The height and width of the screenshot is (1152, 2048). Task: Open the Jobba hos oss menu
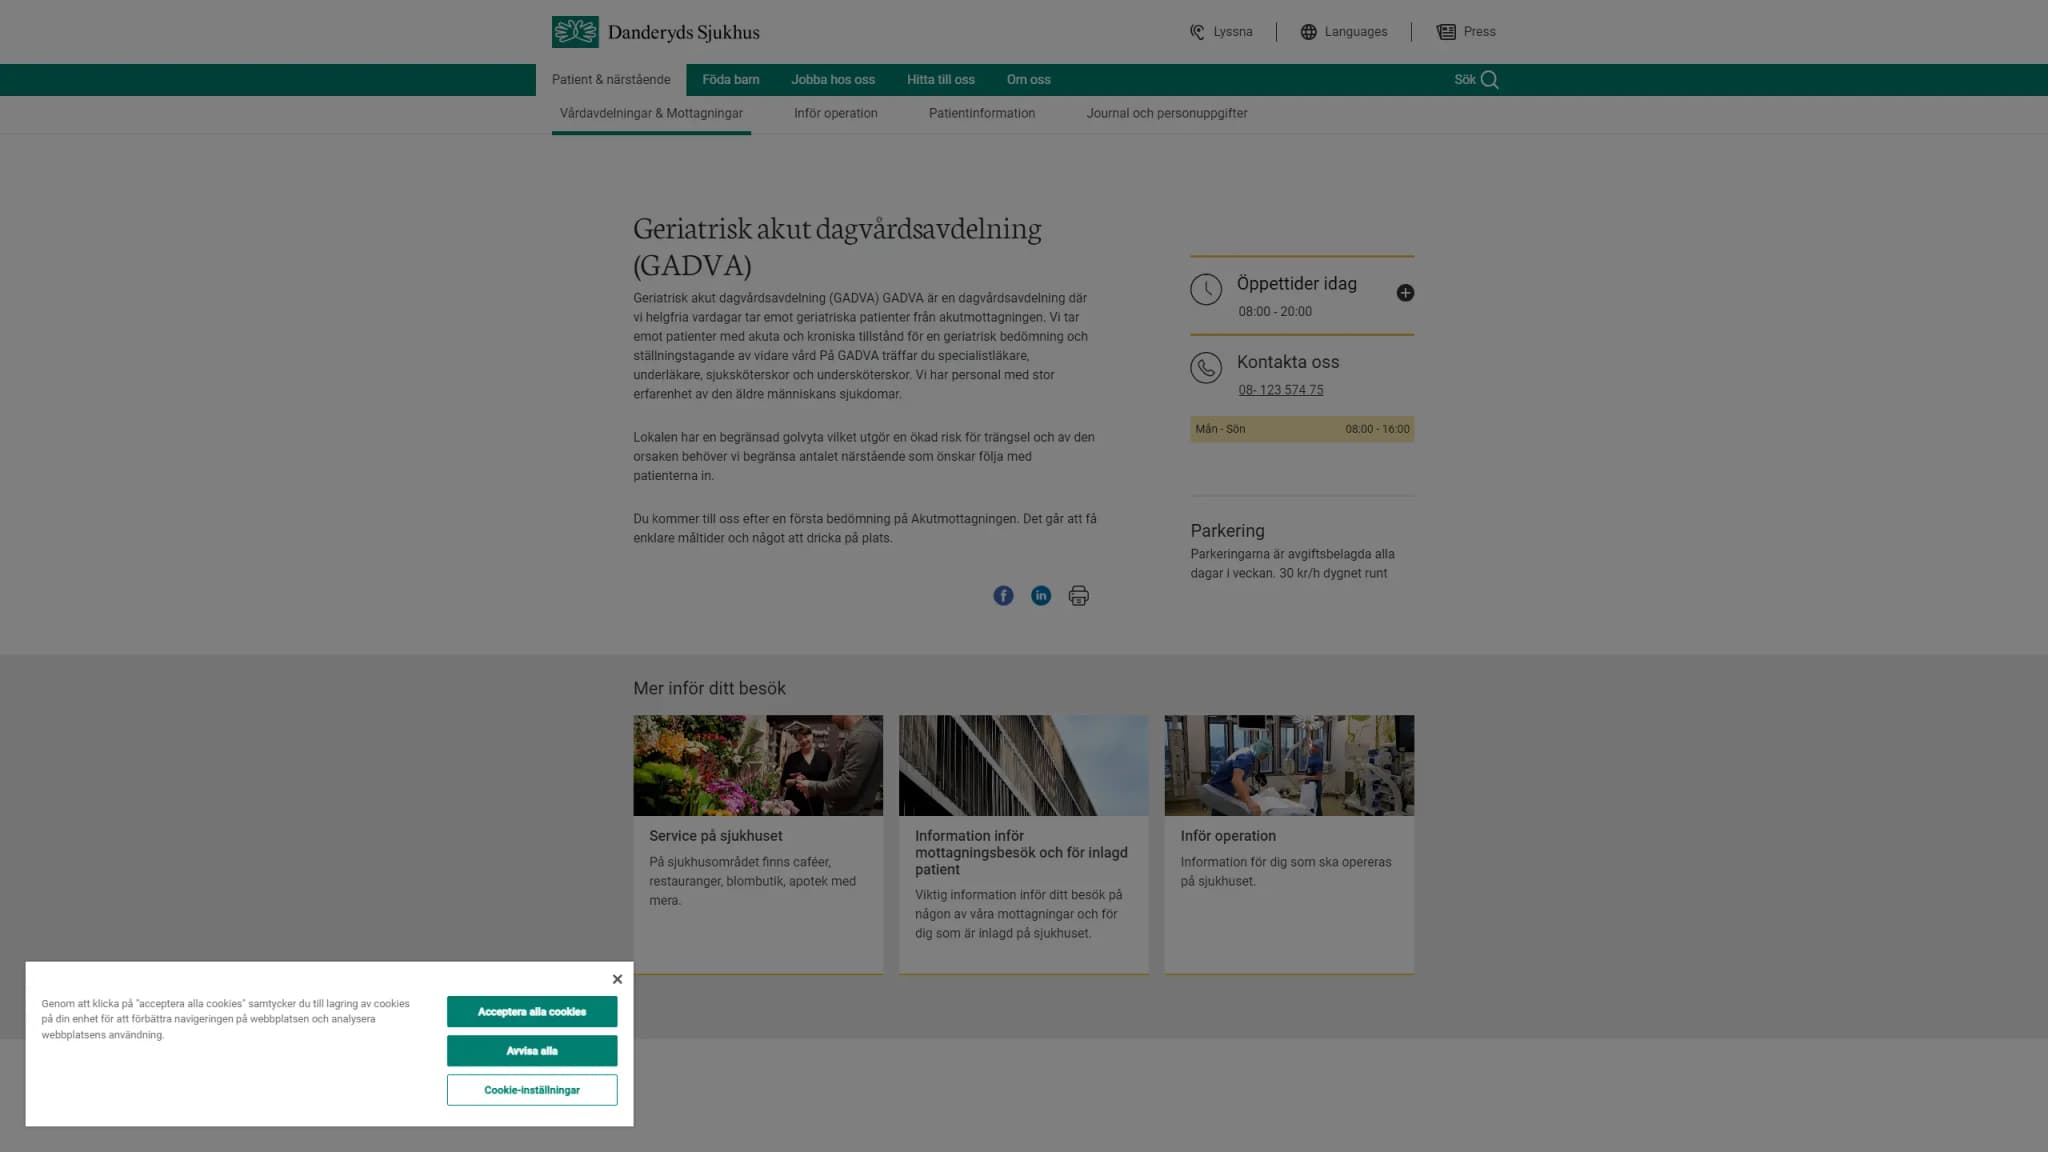tap(833, 80)
